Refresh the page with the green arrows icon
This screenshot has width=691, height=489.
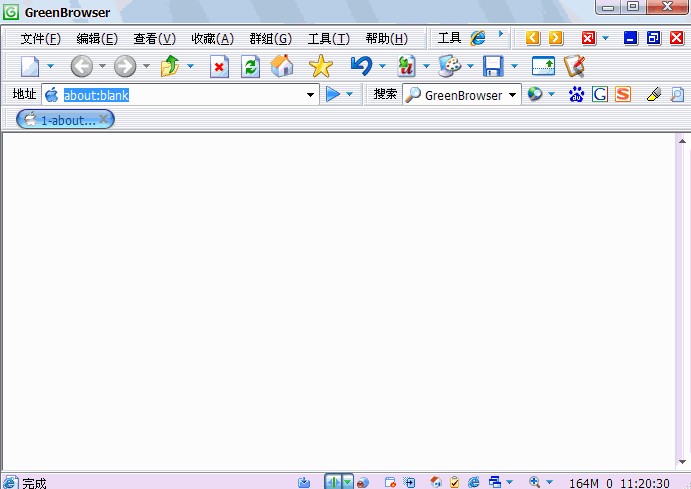coord(250,67)
